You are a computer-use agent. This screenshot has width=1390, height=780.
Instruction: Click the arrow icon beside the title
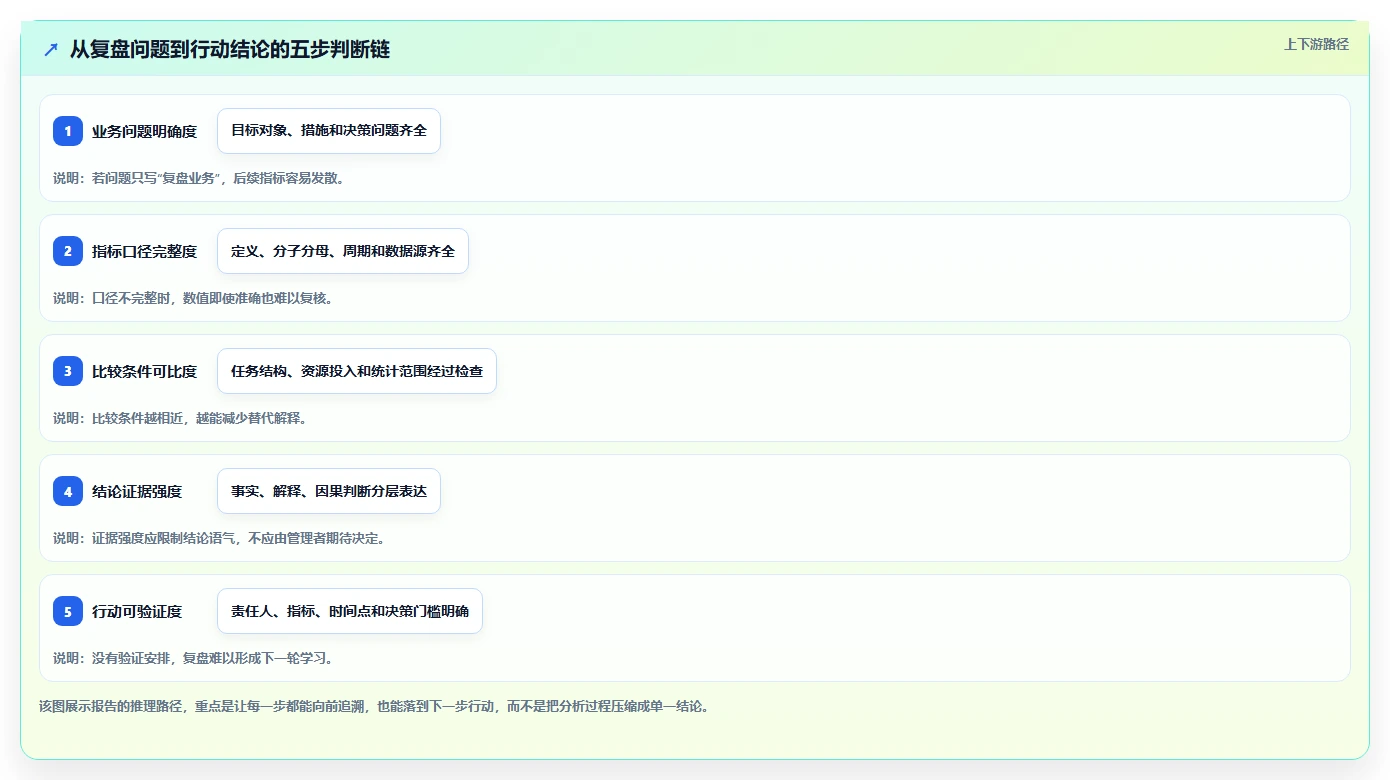[51, 49]
